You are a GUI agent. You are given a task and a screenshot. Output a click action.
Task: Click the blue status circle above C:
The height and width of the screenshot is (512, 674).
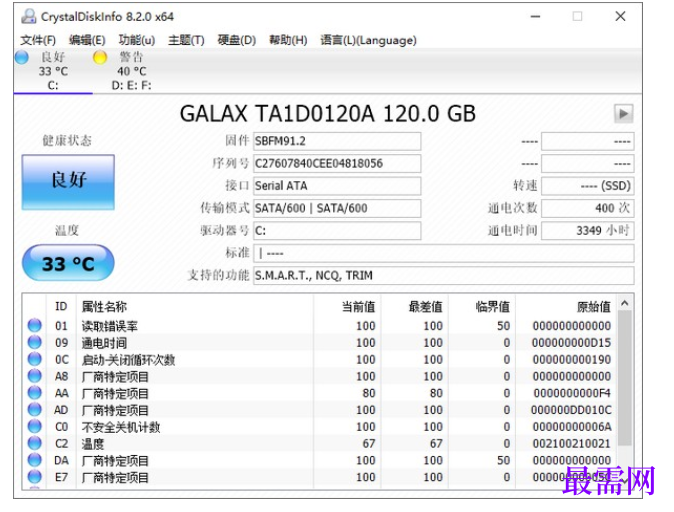tap(21, 57)
